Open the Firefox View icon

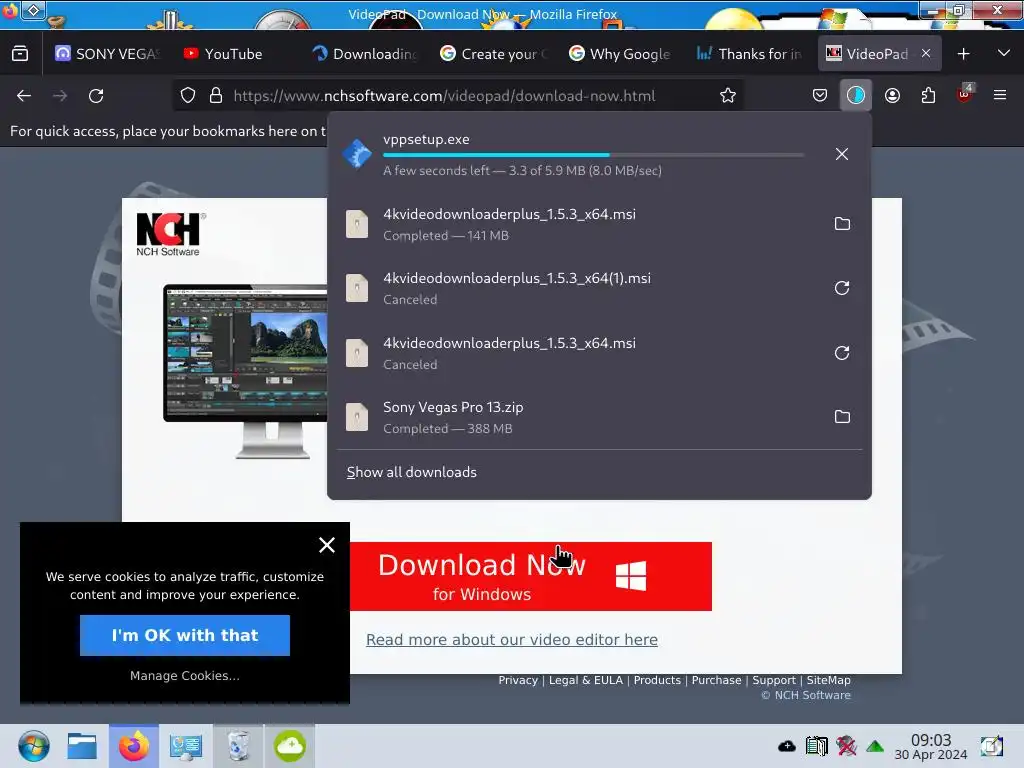[20, 54]
